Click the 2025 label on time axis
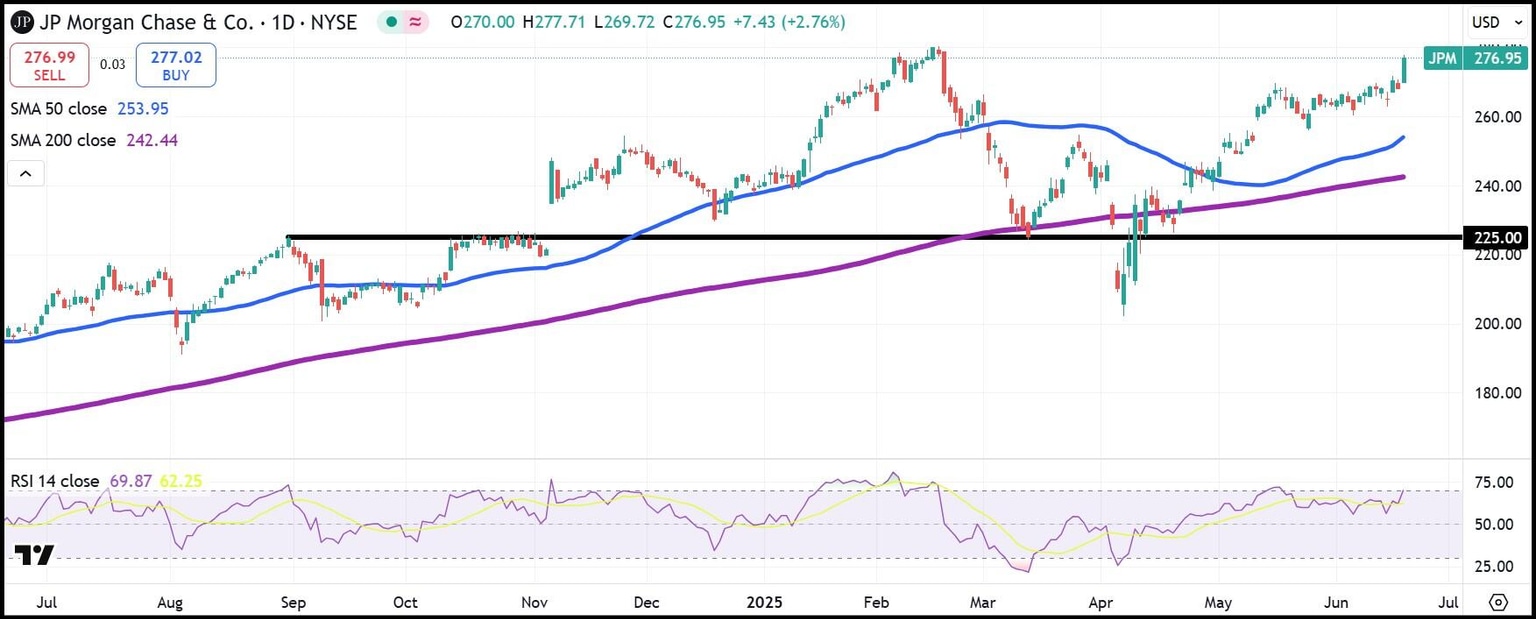 (x=769, y=603)
